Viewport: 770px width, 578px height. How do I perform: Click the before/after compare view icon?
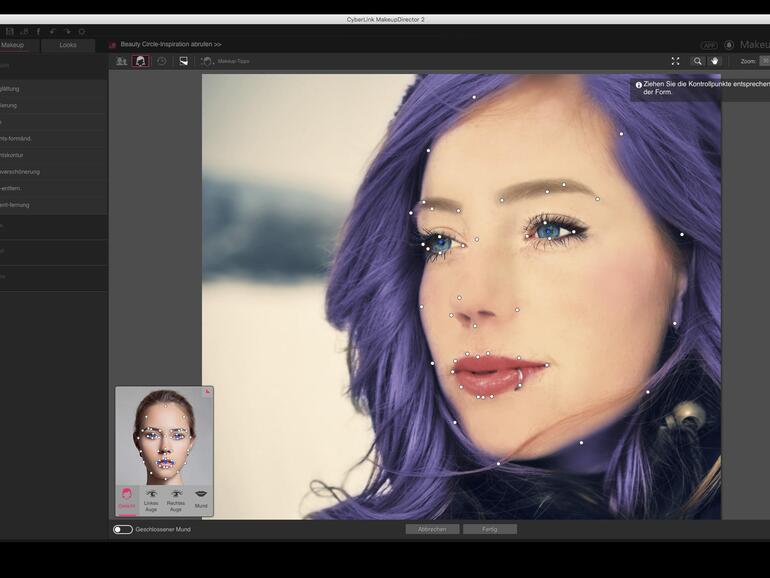tap(183, 61)
